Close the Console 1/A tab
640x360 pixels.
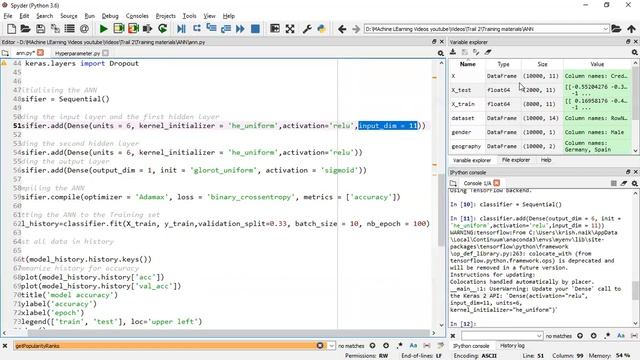497,183
